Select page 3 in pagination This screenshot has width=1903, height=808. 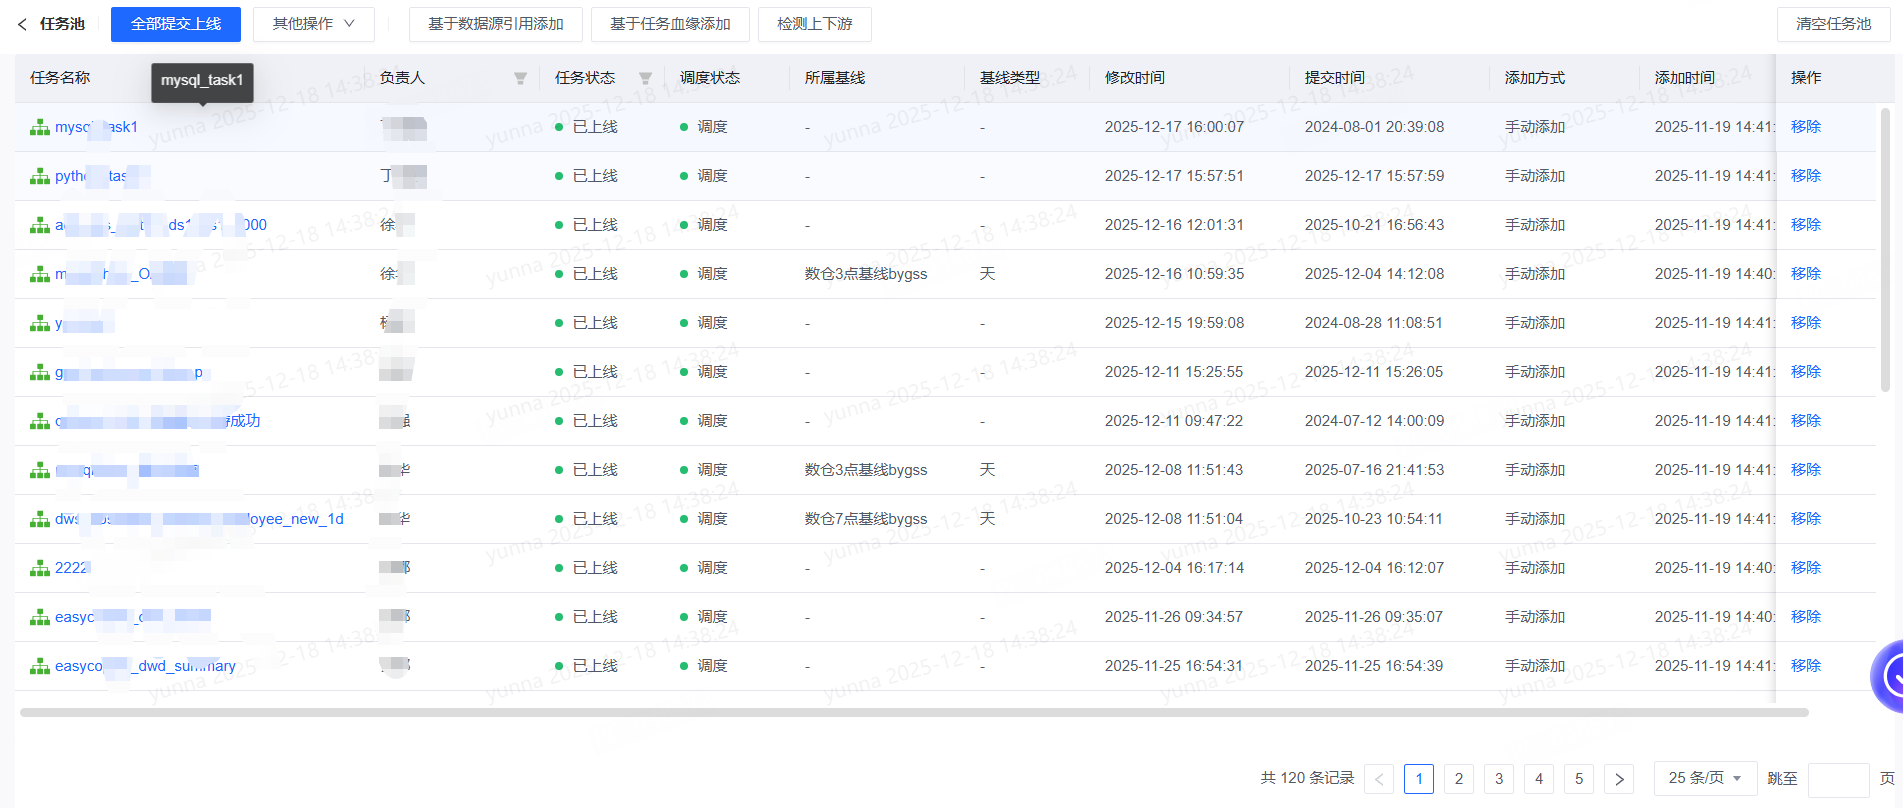pyautogui.click(x=1499, y=778)
